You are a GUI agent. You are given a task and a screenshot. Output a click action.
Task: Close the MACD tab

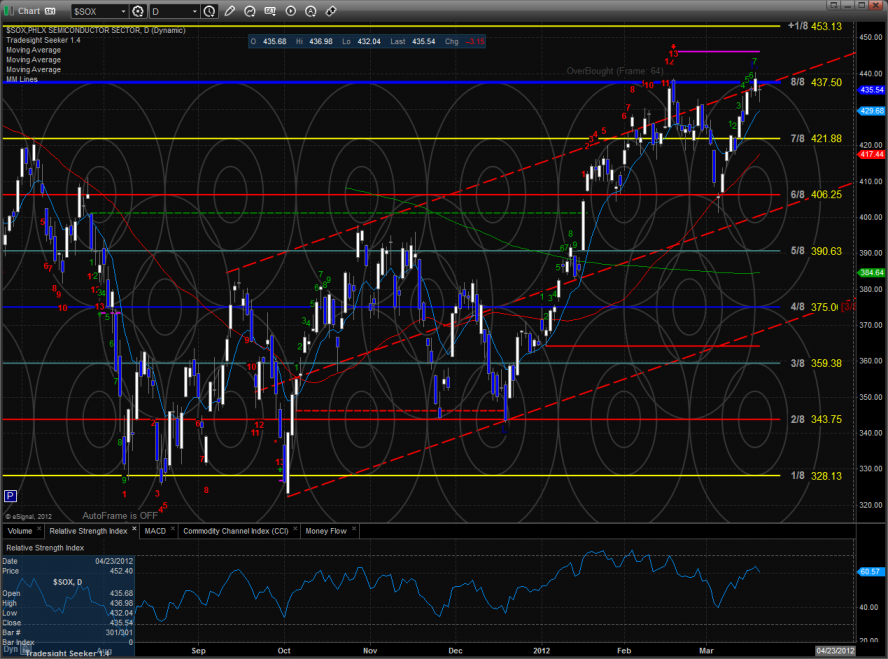(173, 529)
